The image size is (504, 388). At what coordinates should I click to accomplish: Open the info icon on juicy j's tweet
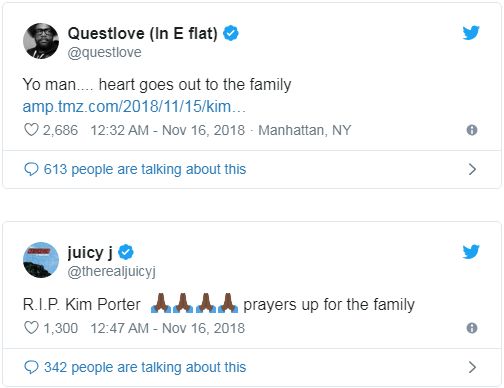point(472,328)
